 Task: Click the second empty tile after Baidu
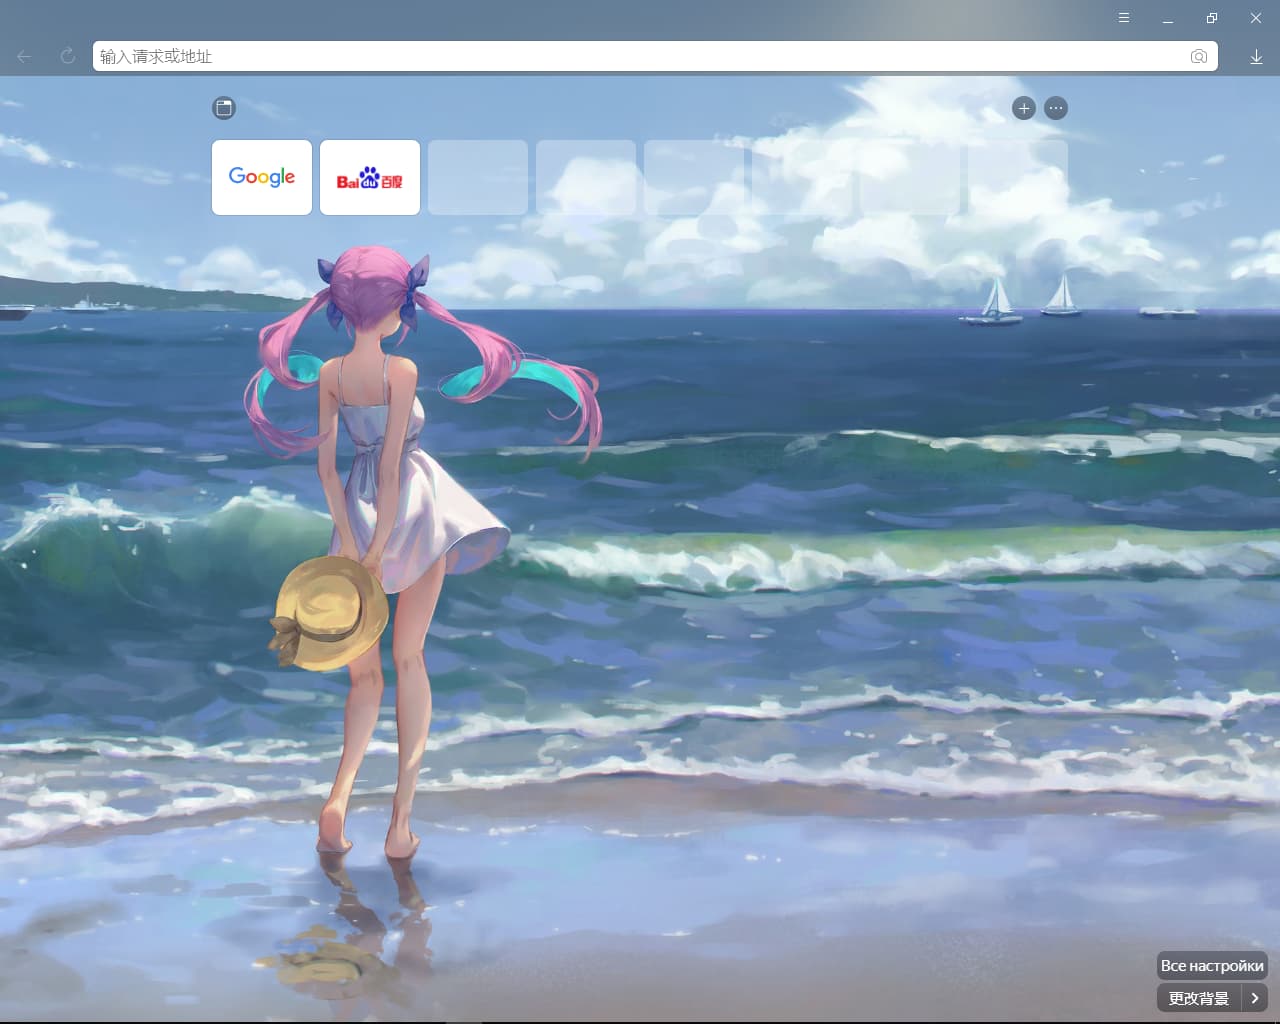pyautogui.click(x=586, y=178)
